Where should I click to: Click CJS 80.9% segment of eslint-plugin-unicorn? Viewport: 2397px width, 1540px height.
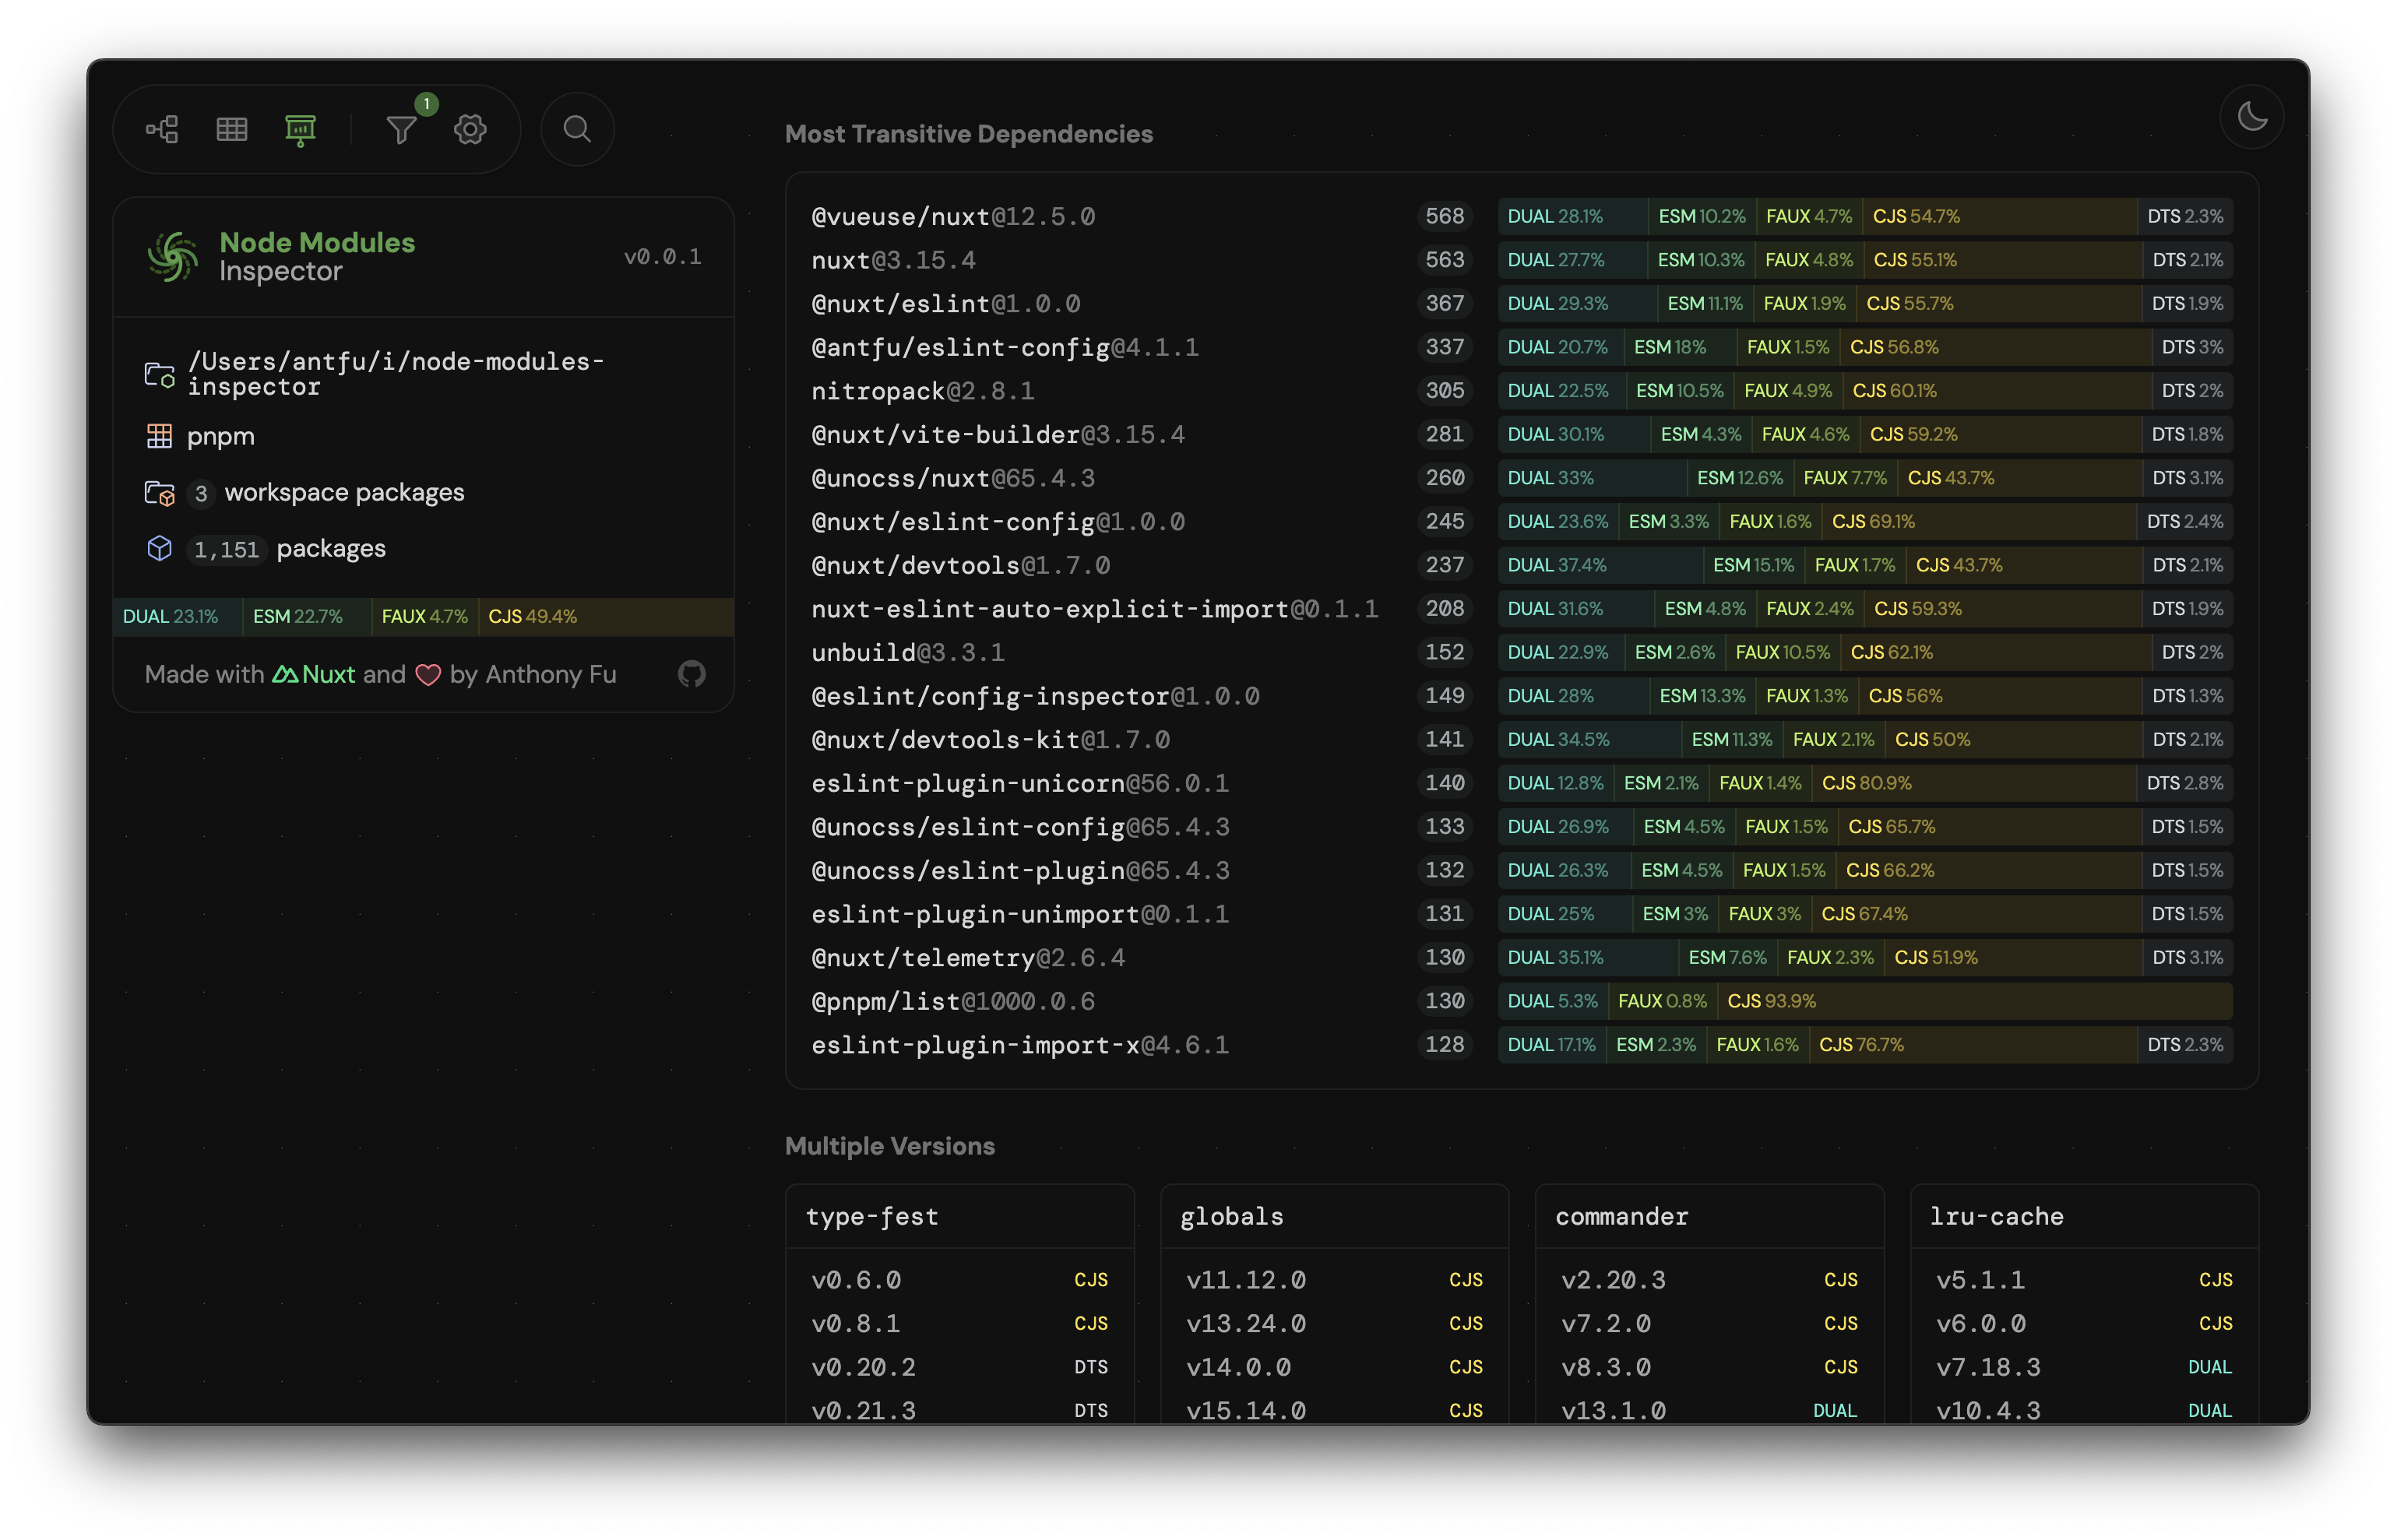tap(1974, 783)
